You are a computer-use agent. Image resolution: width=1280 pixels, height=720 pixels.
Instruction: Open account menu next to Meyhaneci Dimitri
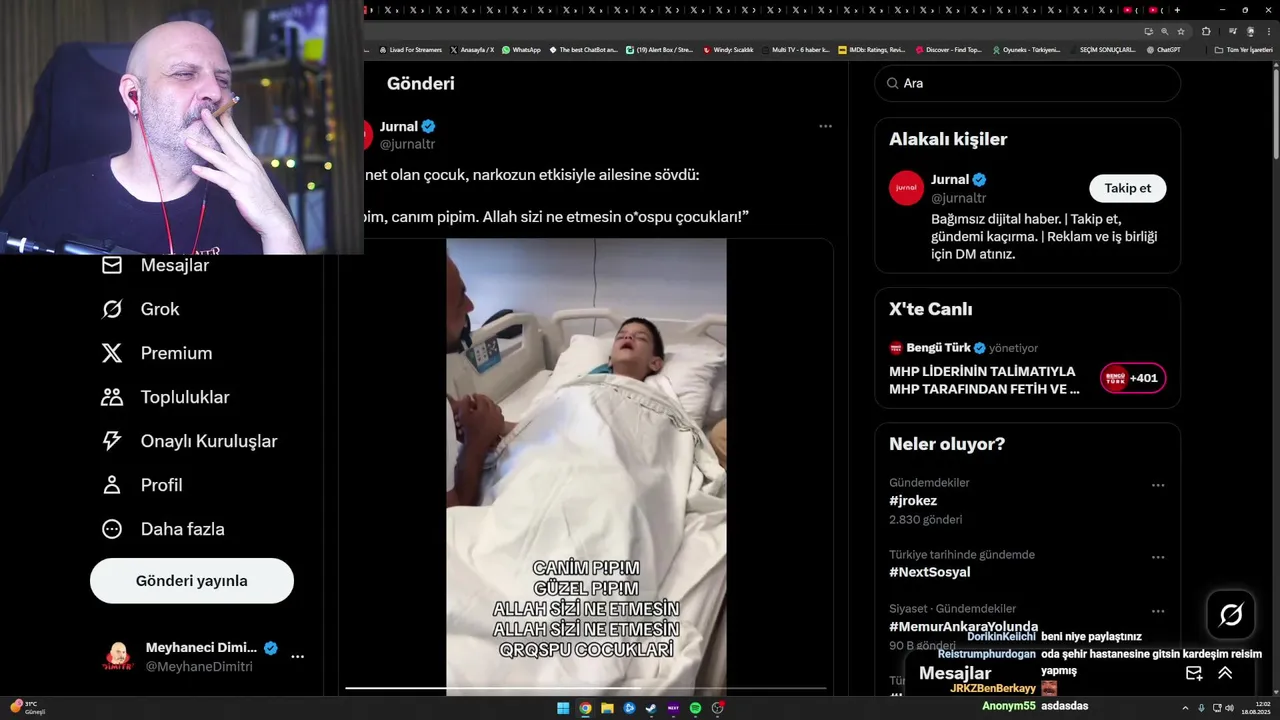[297, 657]
